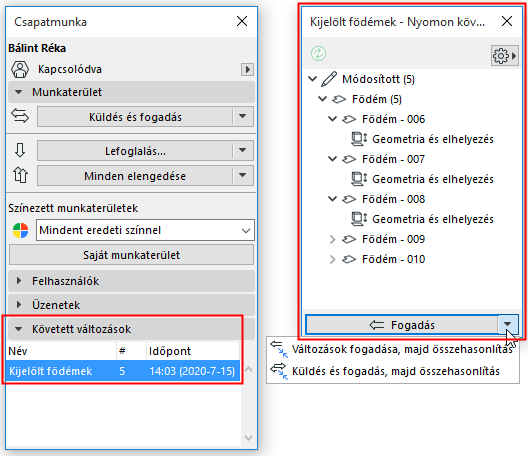Collapse the Követett változások section
This screenshot has width=528, height=456.
tap(19, 329)
